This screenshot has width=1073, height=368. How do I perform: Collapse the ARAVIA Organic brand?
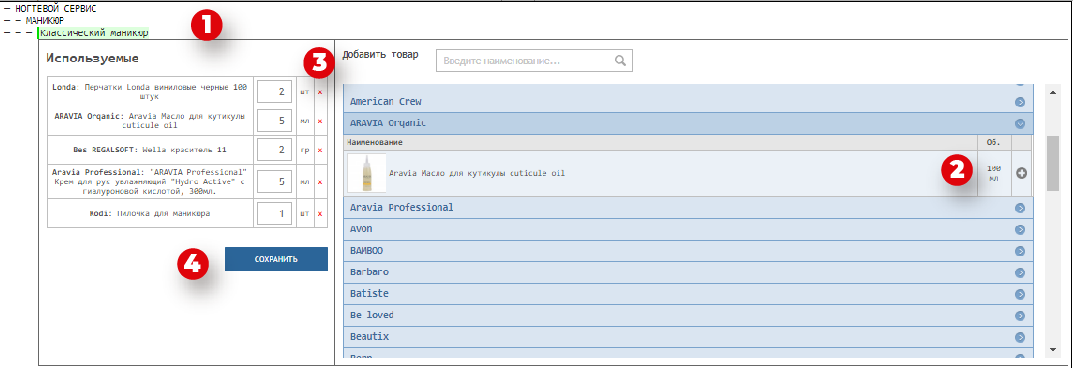point(1020,124)
